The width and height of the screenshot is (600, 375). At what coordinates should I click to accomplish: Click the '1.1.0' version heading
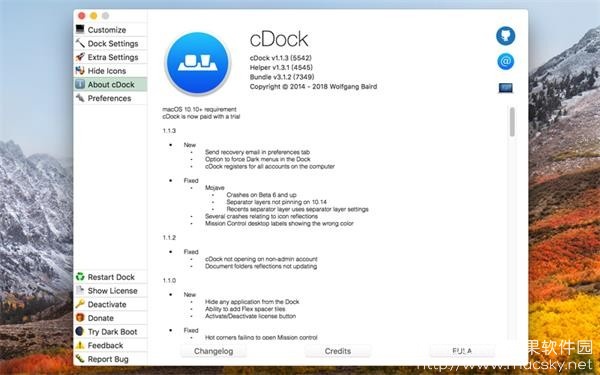[169, 280]
